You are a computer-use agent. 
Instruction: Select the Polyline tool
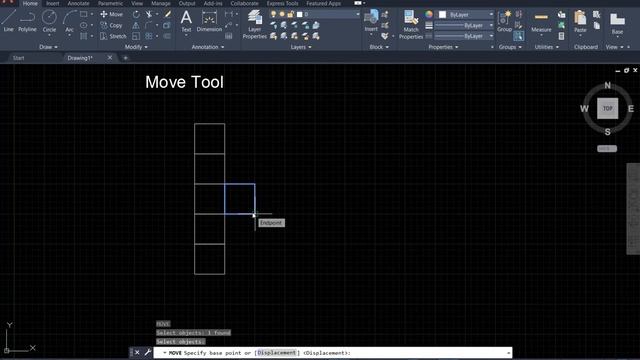[27, 21]
